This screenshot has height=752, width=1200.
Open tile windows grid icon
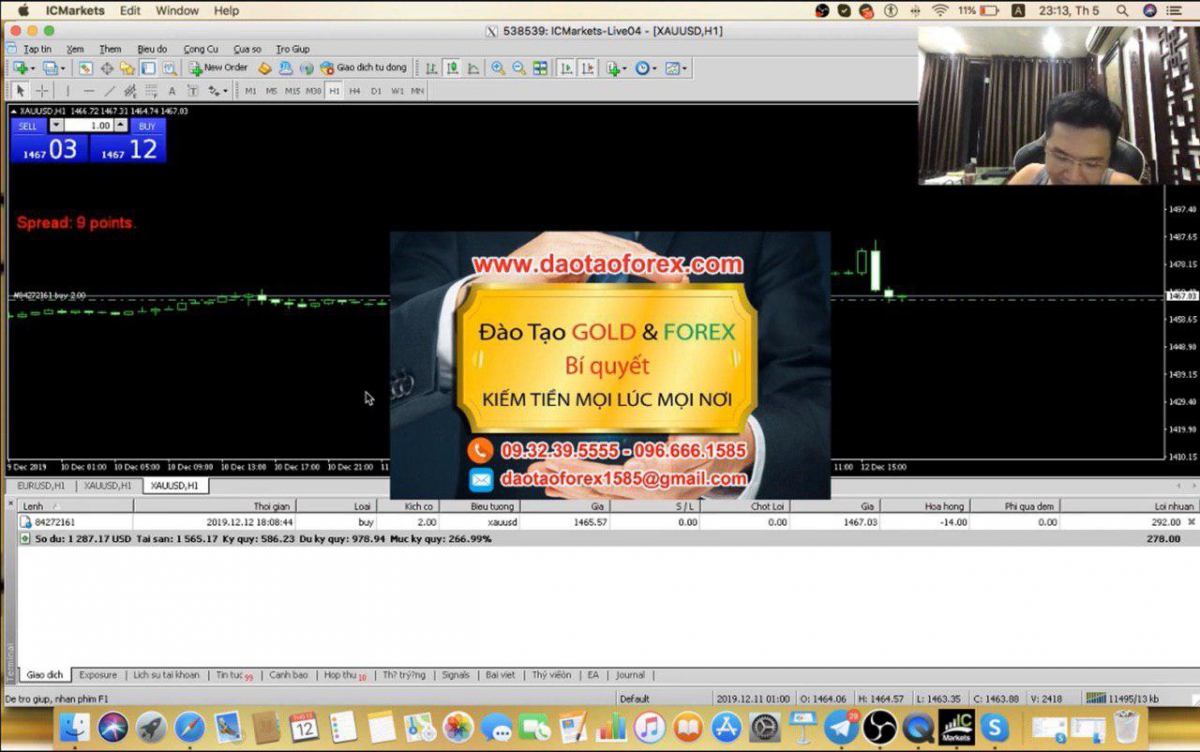540,68
